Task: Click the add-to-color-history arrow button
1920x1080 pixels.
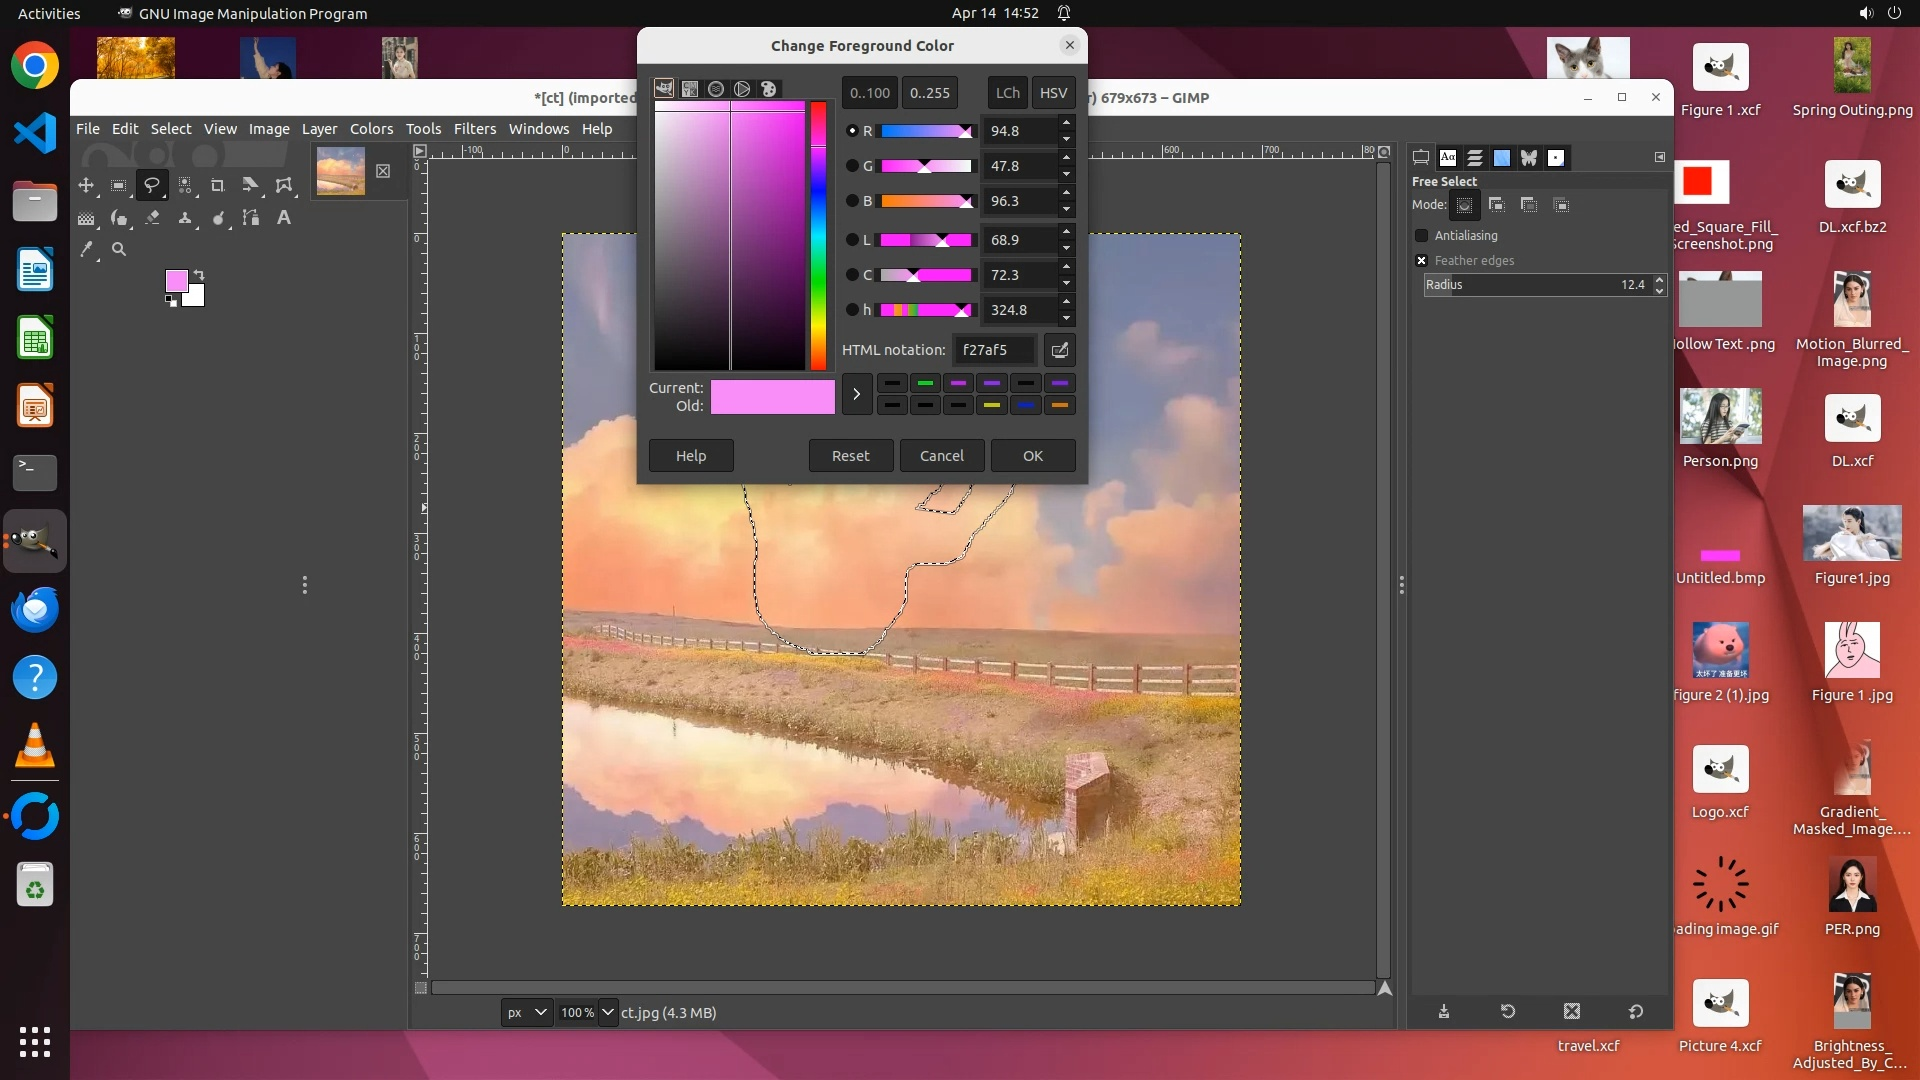Action: [x=856, y=394]
